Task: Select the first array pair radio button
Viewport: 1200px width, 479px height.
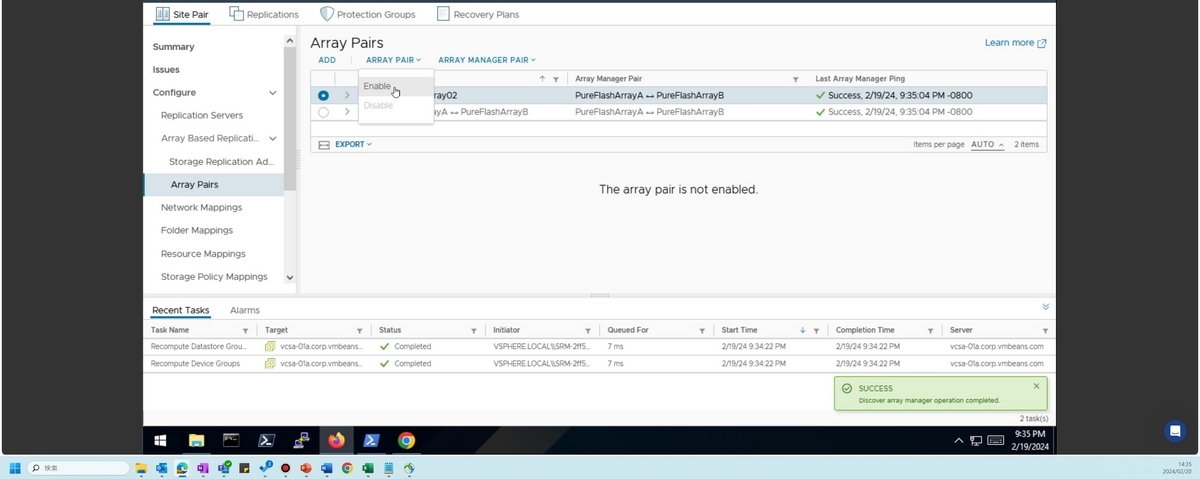Action: pyautogui.click(x=323, y=96)
